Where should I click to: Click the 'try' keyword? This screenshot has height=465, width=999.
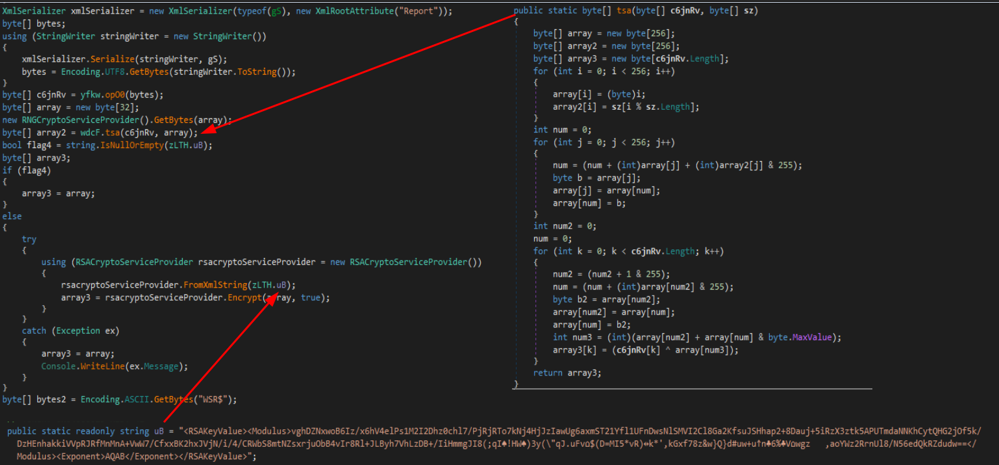[x=29, y=240]
